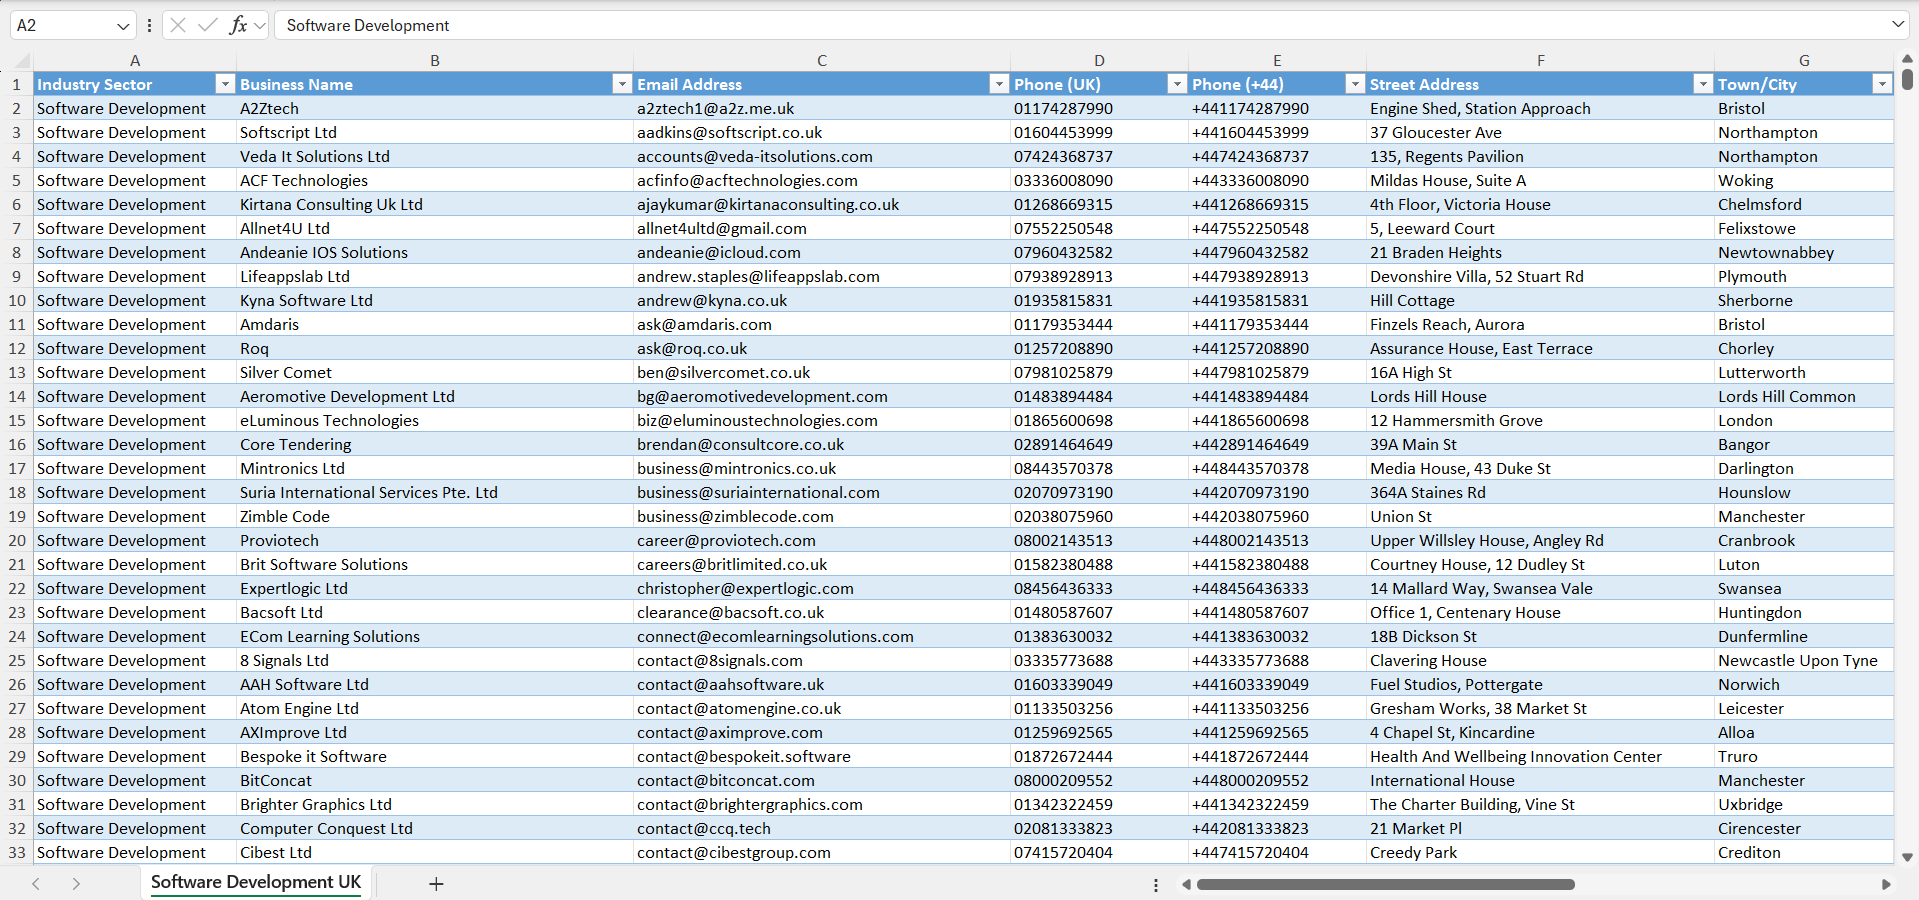This screenshot has width=1919, height=900.
Task: Open the Name Box dropdown arrow
Action: [123, 26]
